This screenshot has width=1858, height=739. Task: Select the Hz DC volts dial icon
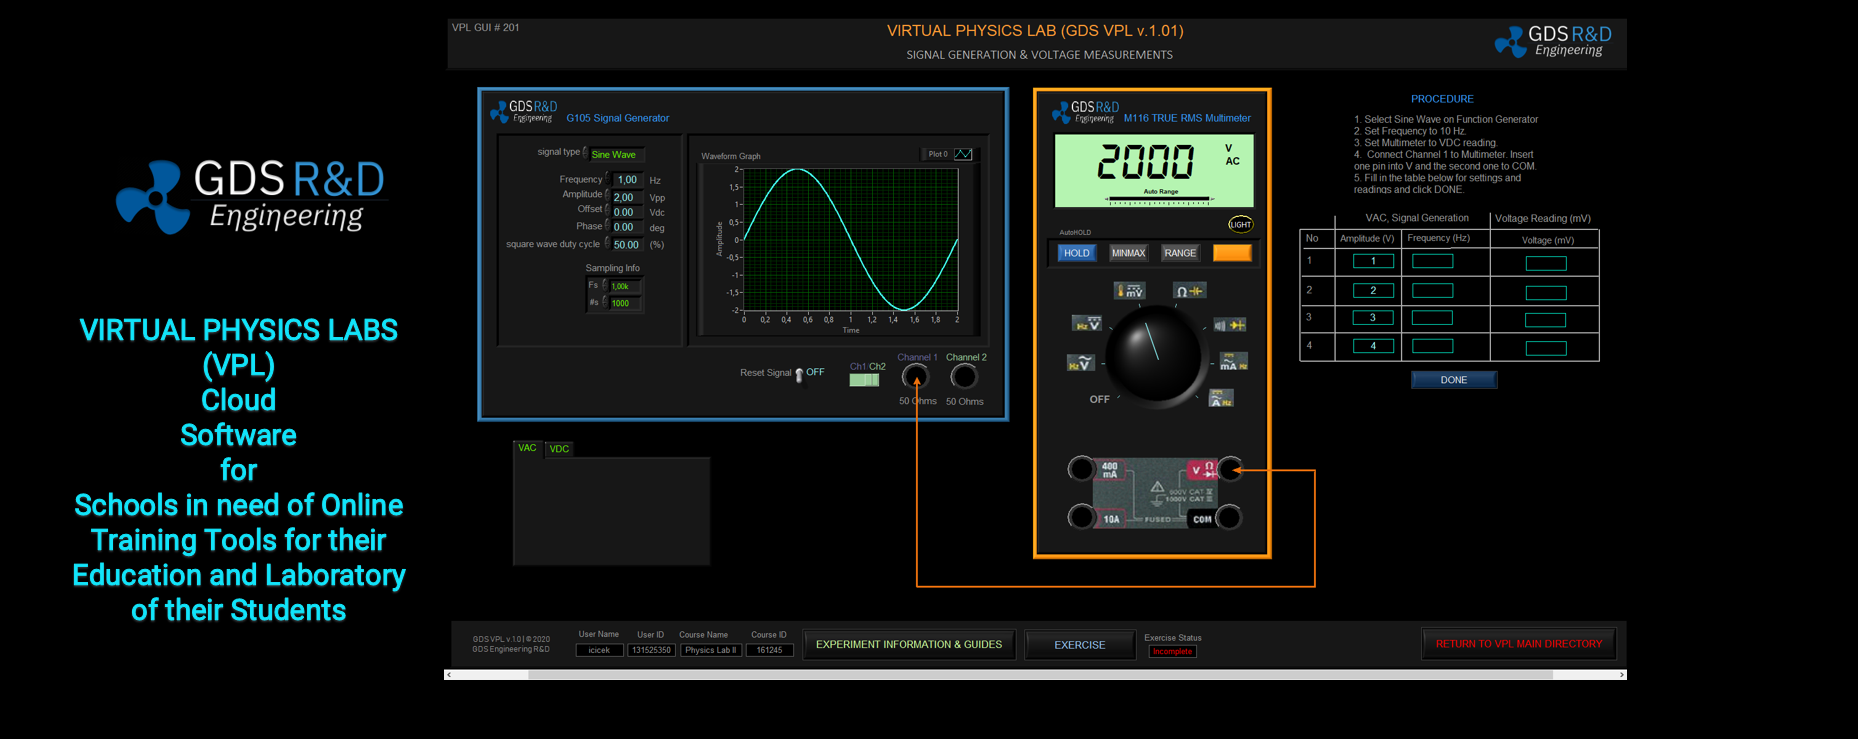click(1087, 324)
